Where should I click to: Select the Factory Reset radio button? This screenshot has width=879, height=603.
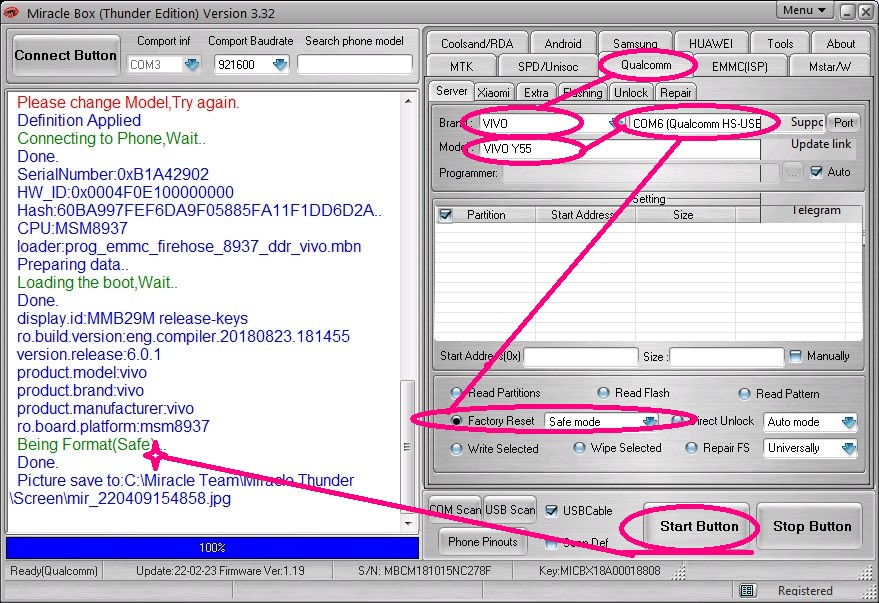point(456,420)
